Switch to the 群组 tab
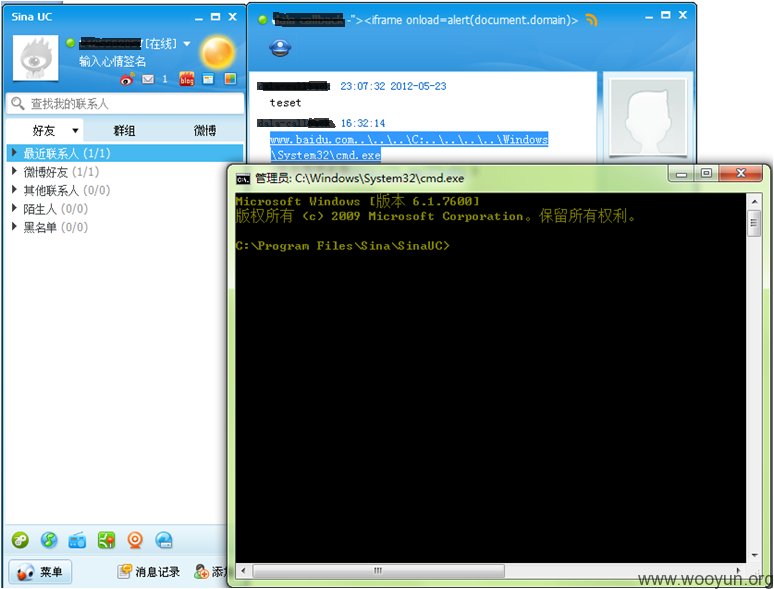The width and height of the screenshot is (774, 589). click(124, 130)
